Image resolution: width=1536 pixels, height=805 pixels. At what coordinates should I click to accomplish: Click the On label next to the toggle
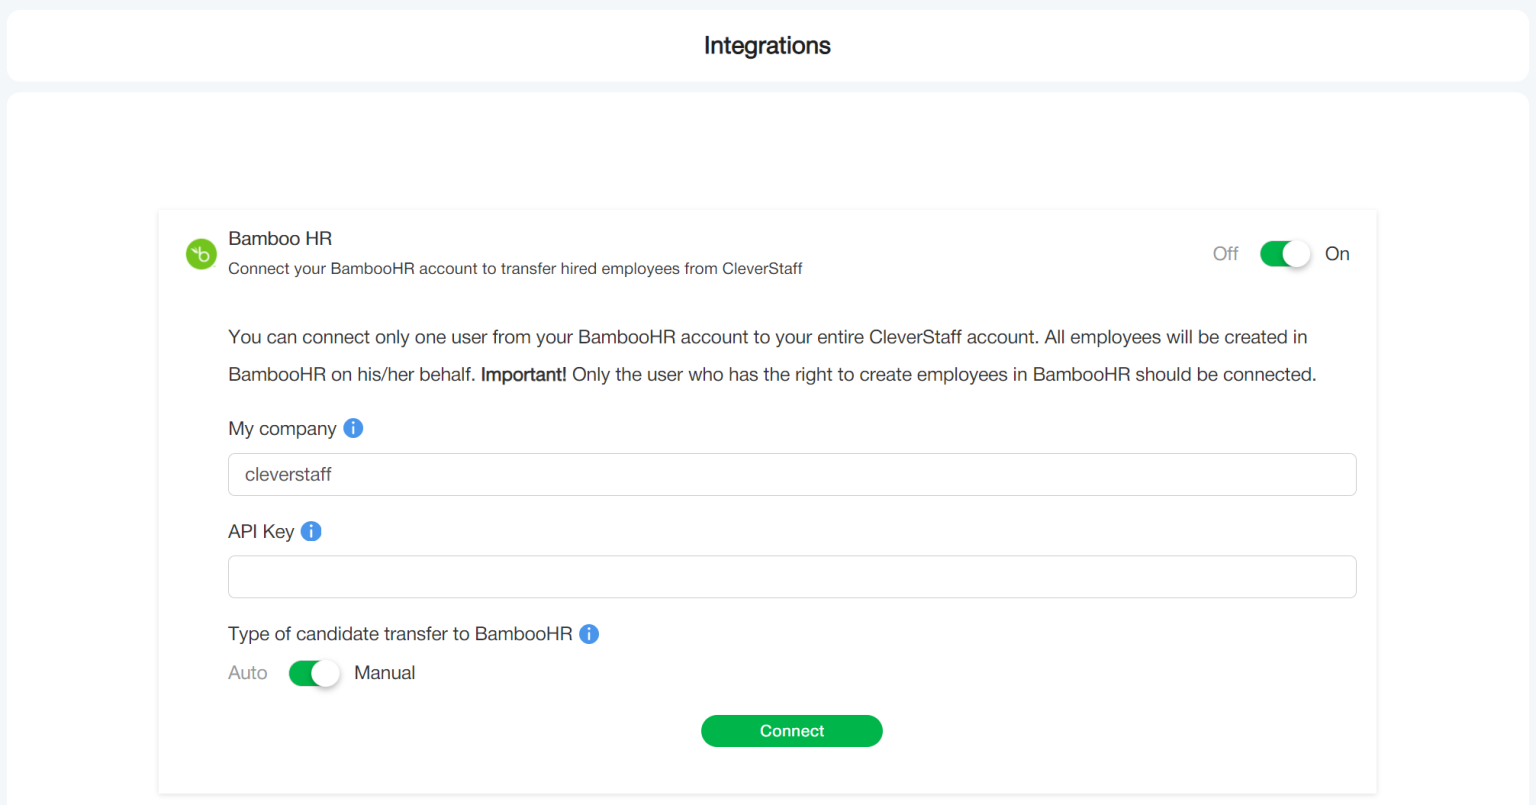click(x=1337, y=253)
